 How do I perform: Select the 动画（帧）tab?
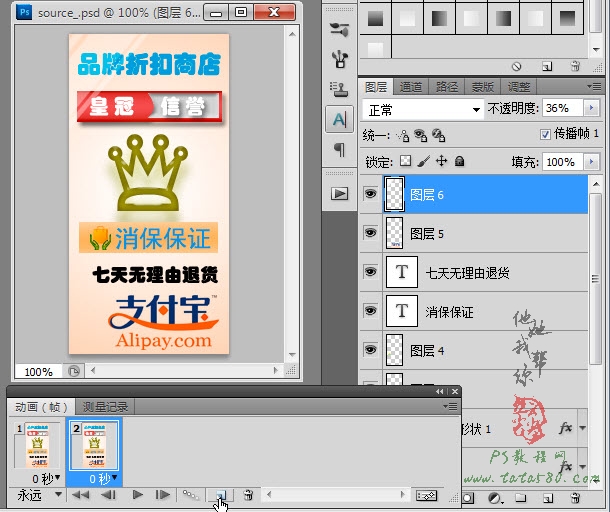pos(41,407)
